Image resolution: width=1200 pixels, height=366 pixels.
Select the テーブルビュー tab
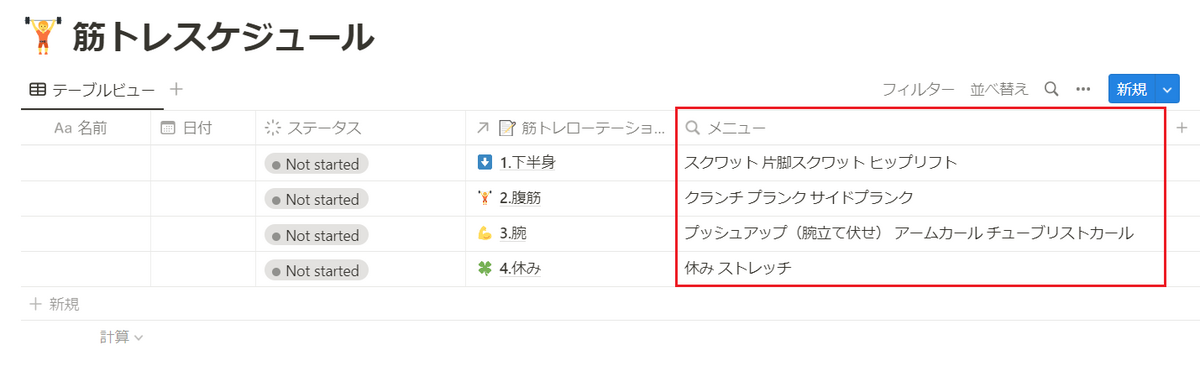pos(92,89)
